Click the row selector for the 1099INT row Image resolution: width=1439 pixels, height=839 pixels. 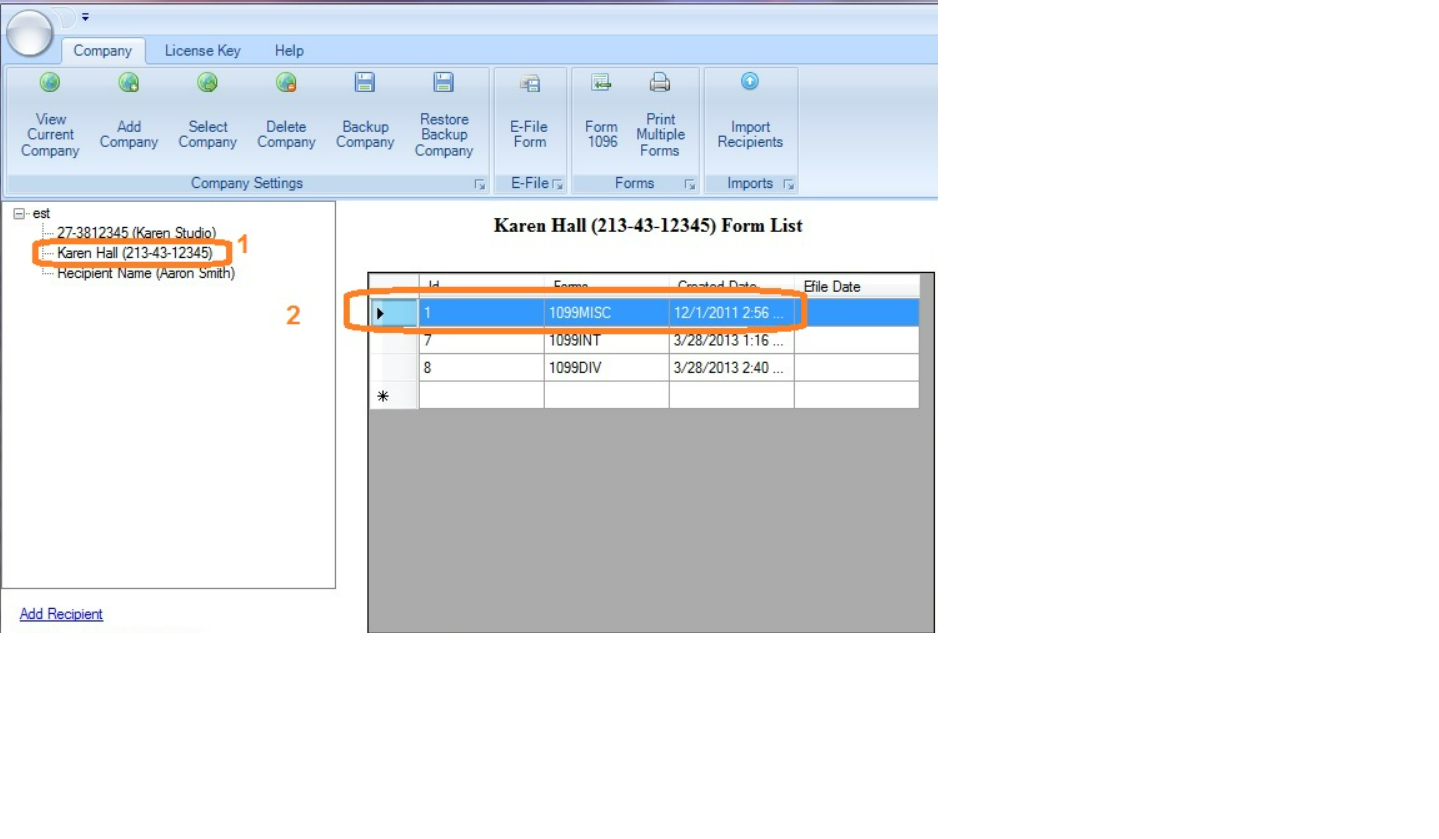point(394,340)
